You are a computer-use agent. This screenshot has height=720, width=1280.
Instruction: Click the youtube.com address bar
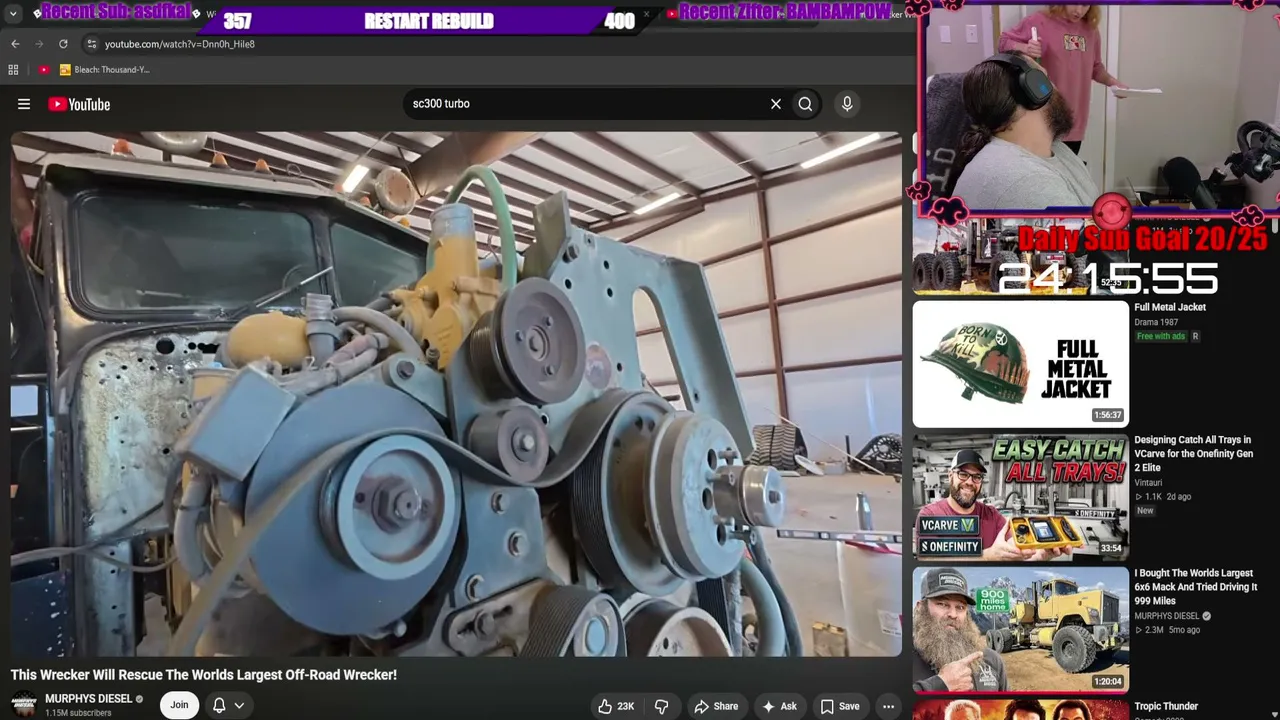(180, 44)
